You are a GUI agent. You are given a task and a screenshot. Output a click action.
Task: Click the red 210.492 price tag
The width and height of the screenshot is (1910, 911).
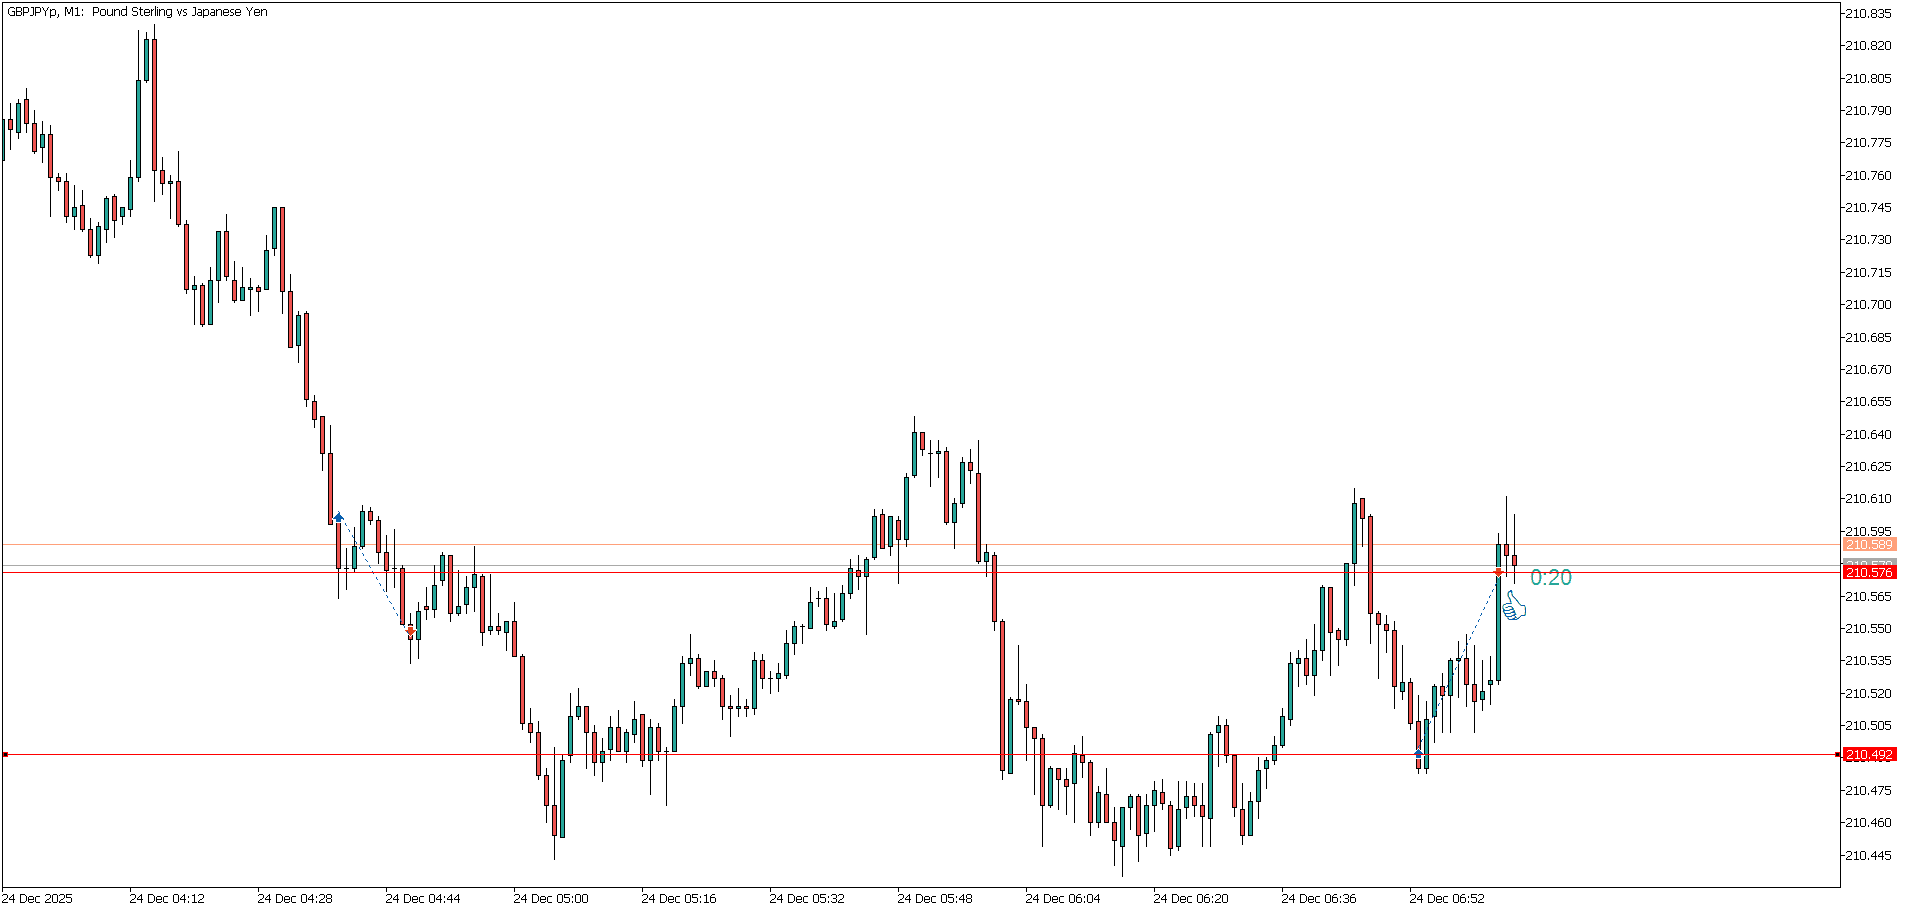tap(1868, 755)
